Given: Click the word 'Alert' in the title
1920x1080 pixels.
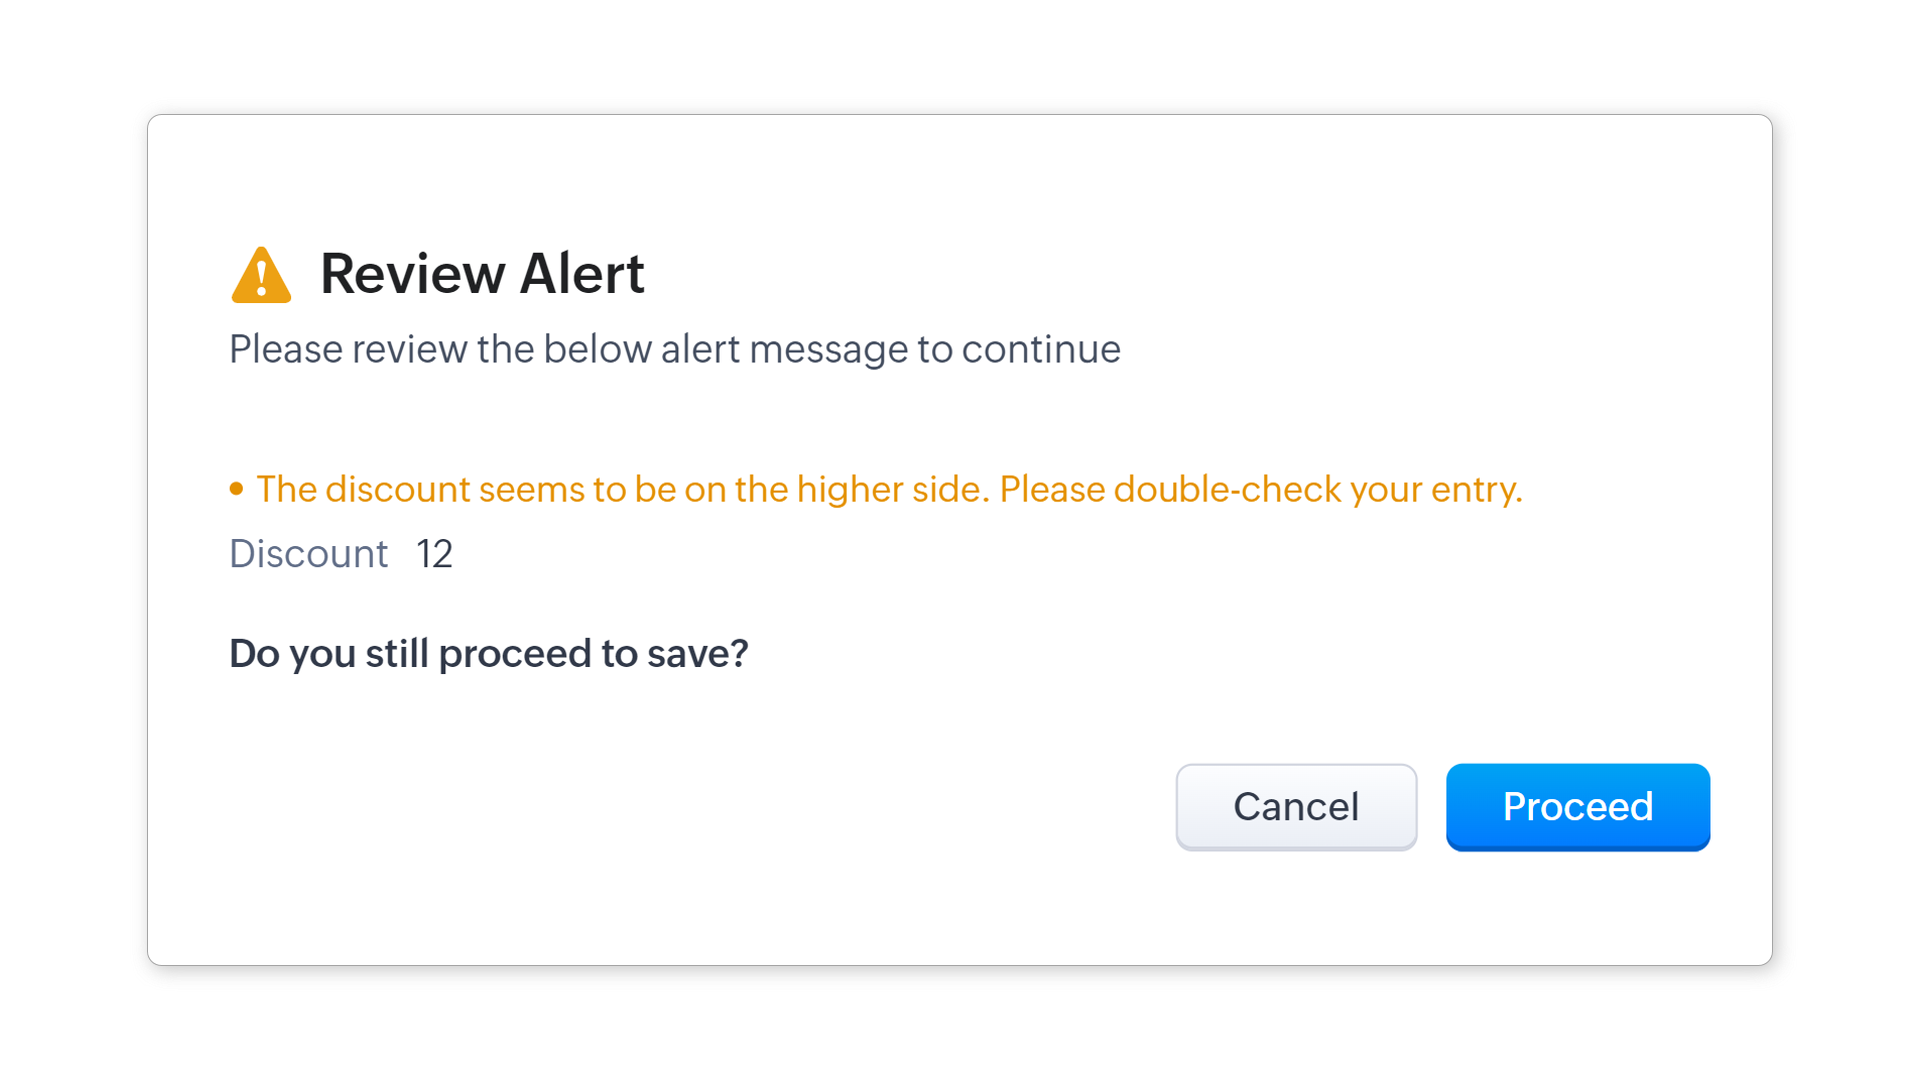Looking at the screenshot, I should [582, 274].
